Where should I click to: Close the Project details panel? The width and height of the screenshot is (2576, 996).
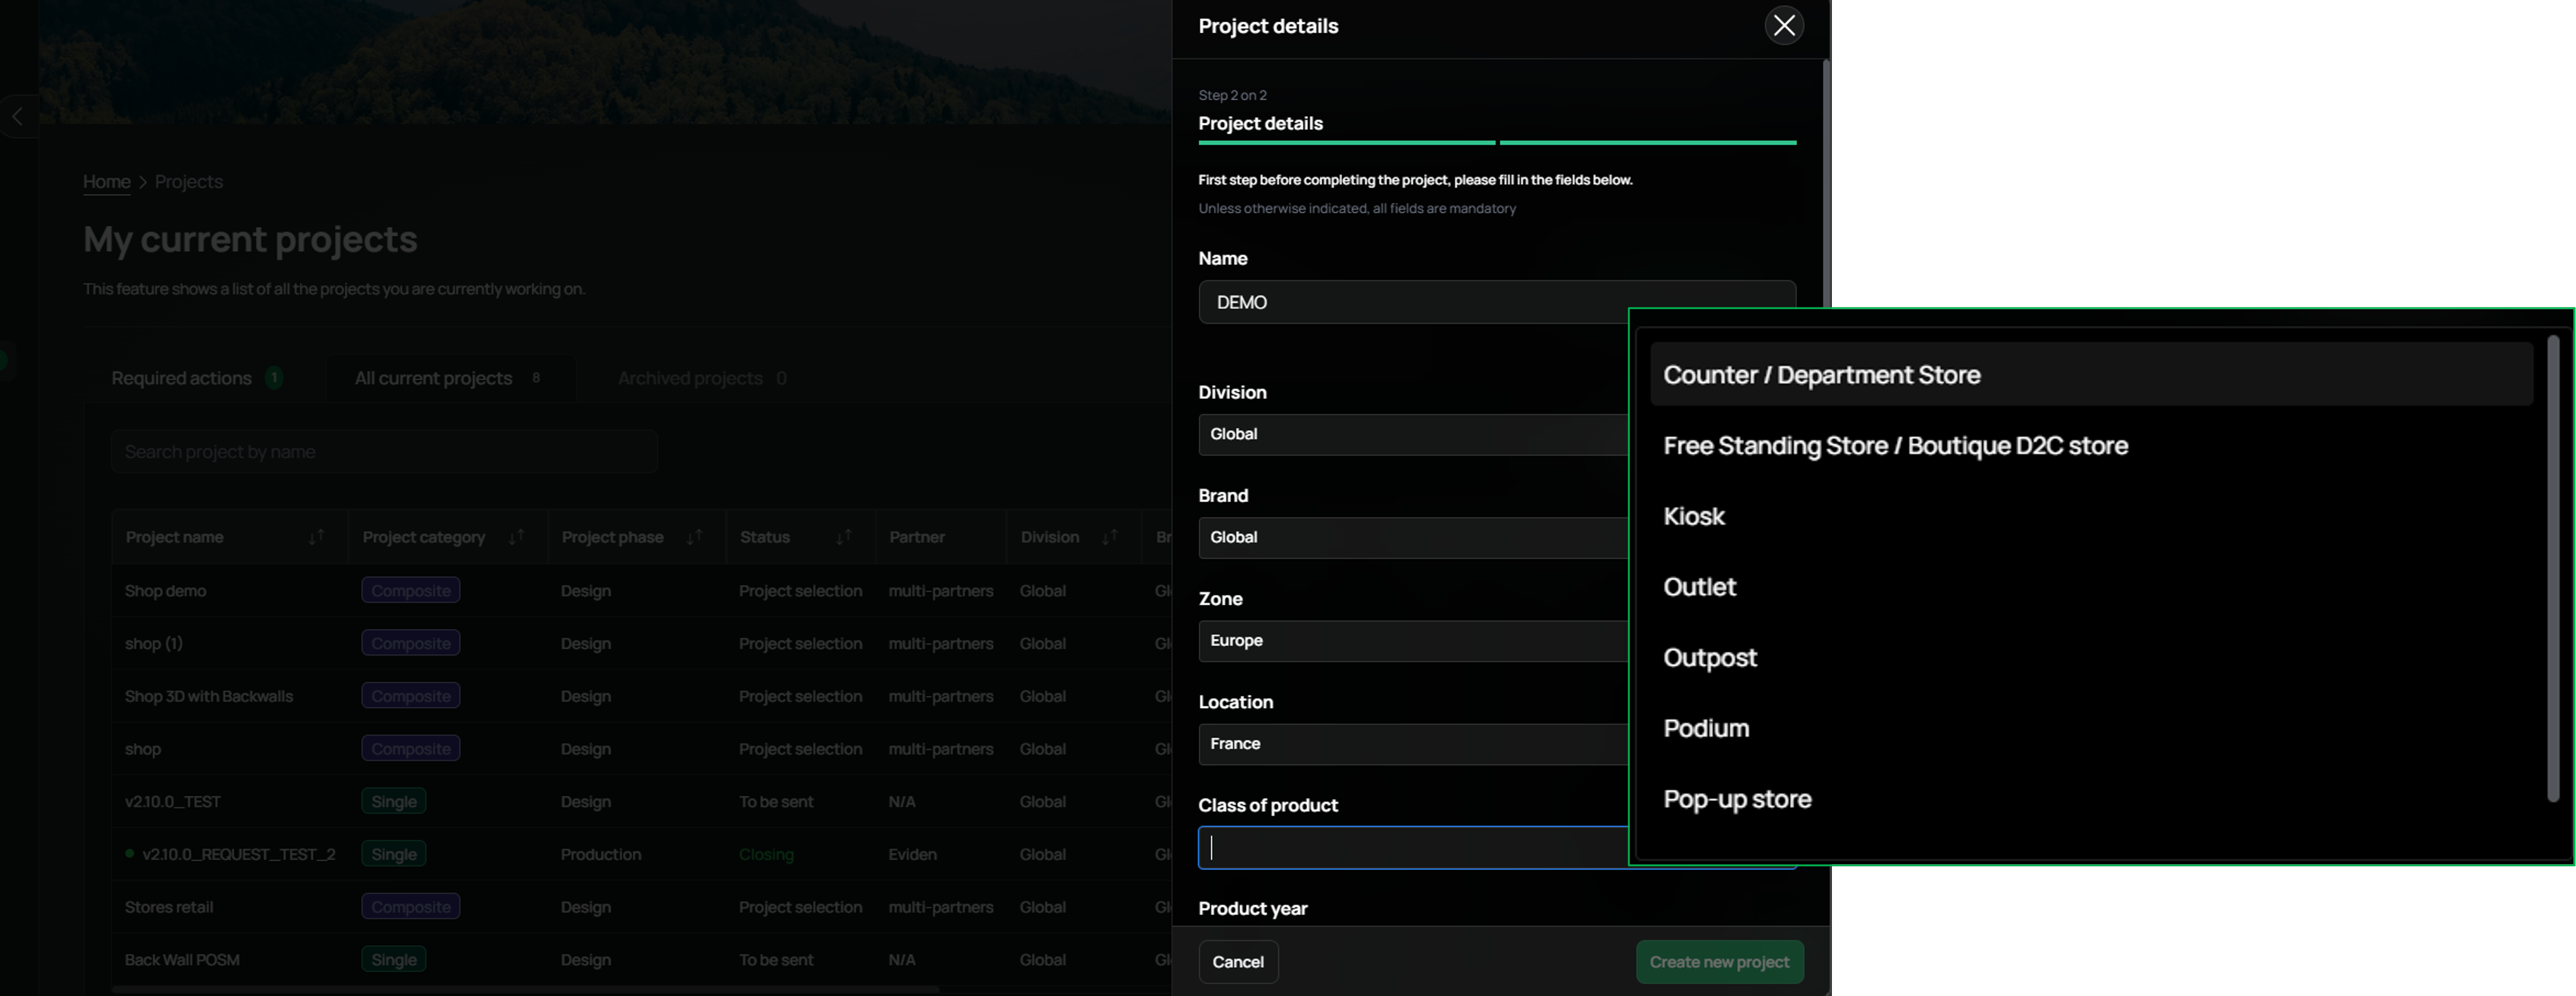pyautogui.click(x=1784, y=26)
